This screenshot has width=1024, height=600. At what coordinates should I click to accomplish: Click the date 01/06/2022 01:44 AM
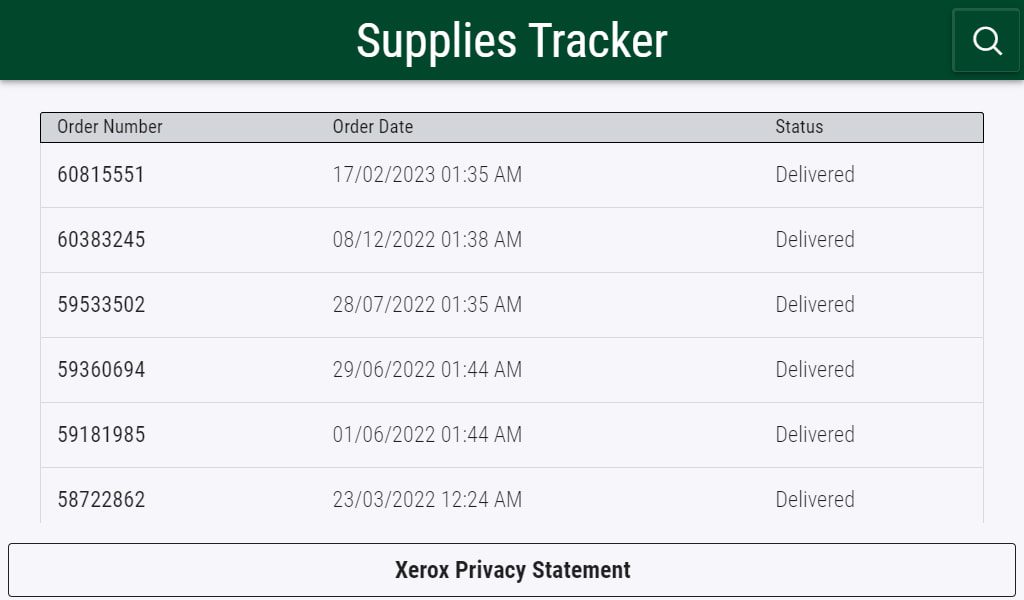(x=427, y=434)
